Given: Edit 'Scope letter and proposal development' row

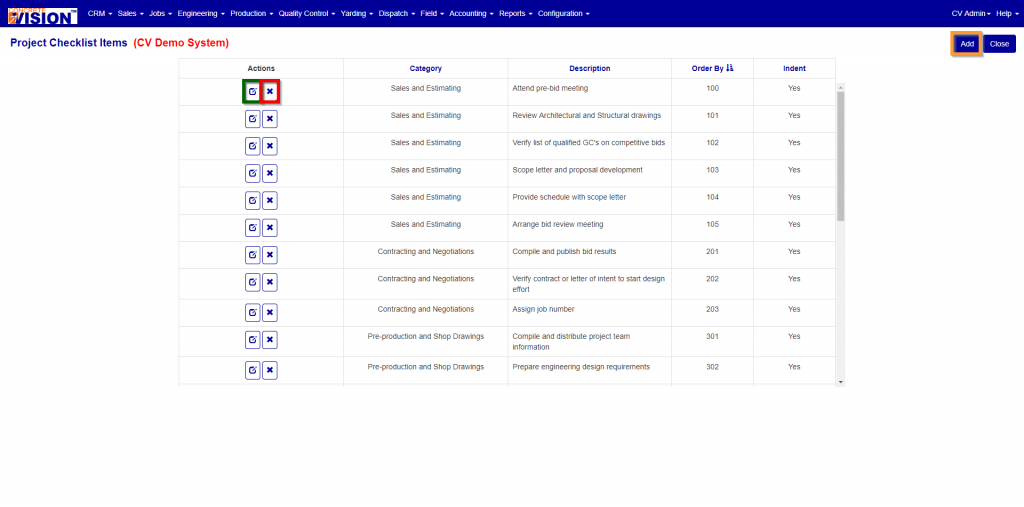Looking at the screenshot, I should click(x=253, y=173).
